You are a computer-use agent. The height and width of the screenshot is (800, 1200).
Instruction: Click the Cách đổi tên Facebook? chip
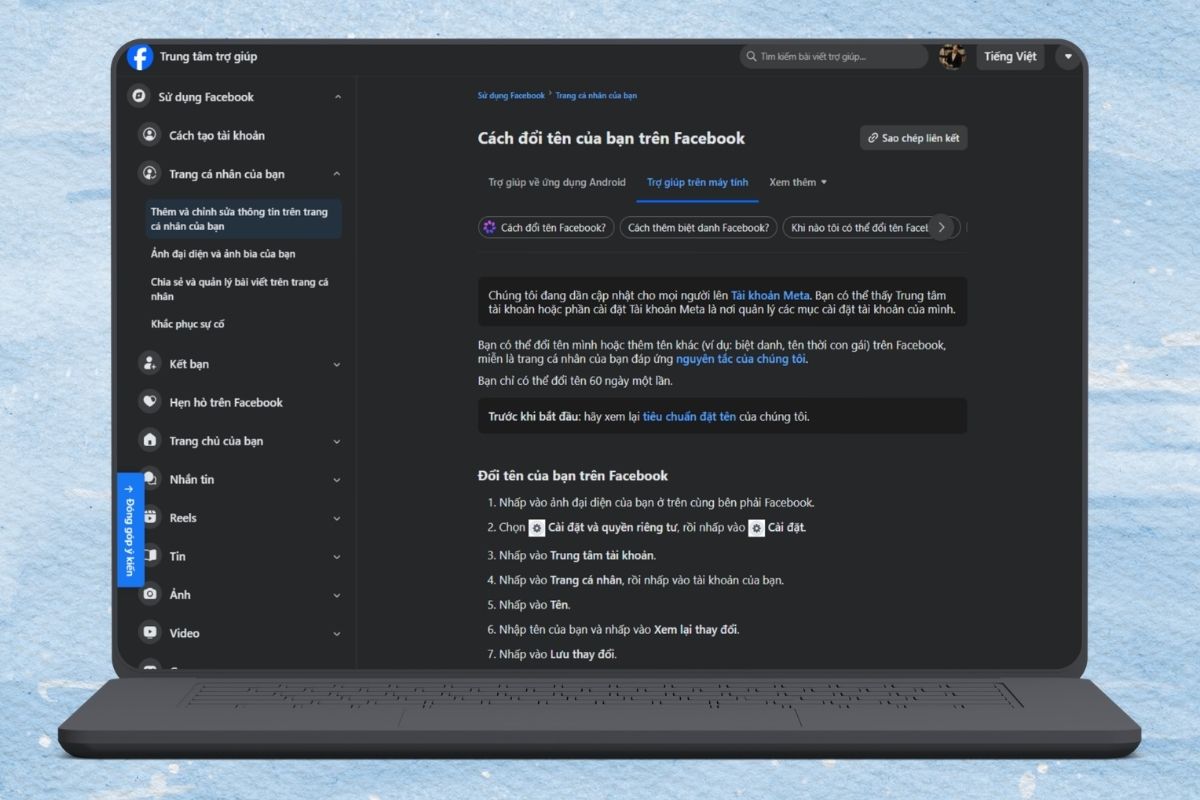(545, 228)
